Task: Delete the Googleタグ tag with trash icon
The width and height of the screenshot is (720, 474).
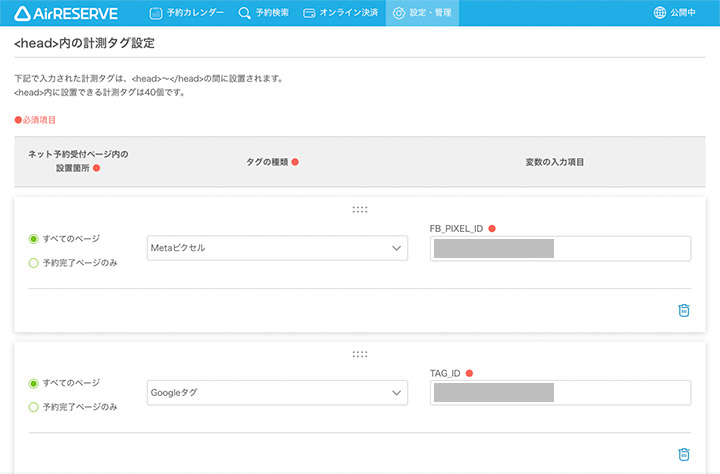Action: [x=684, y=454]
